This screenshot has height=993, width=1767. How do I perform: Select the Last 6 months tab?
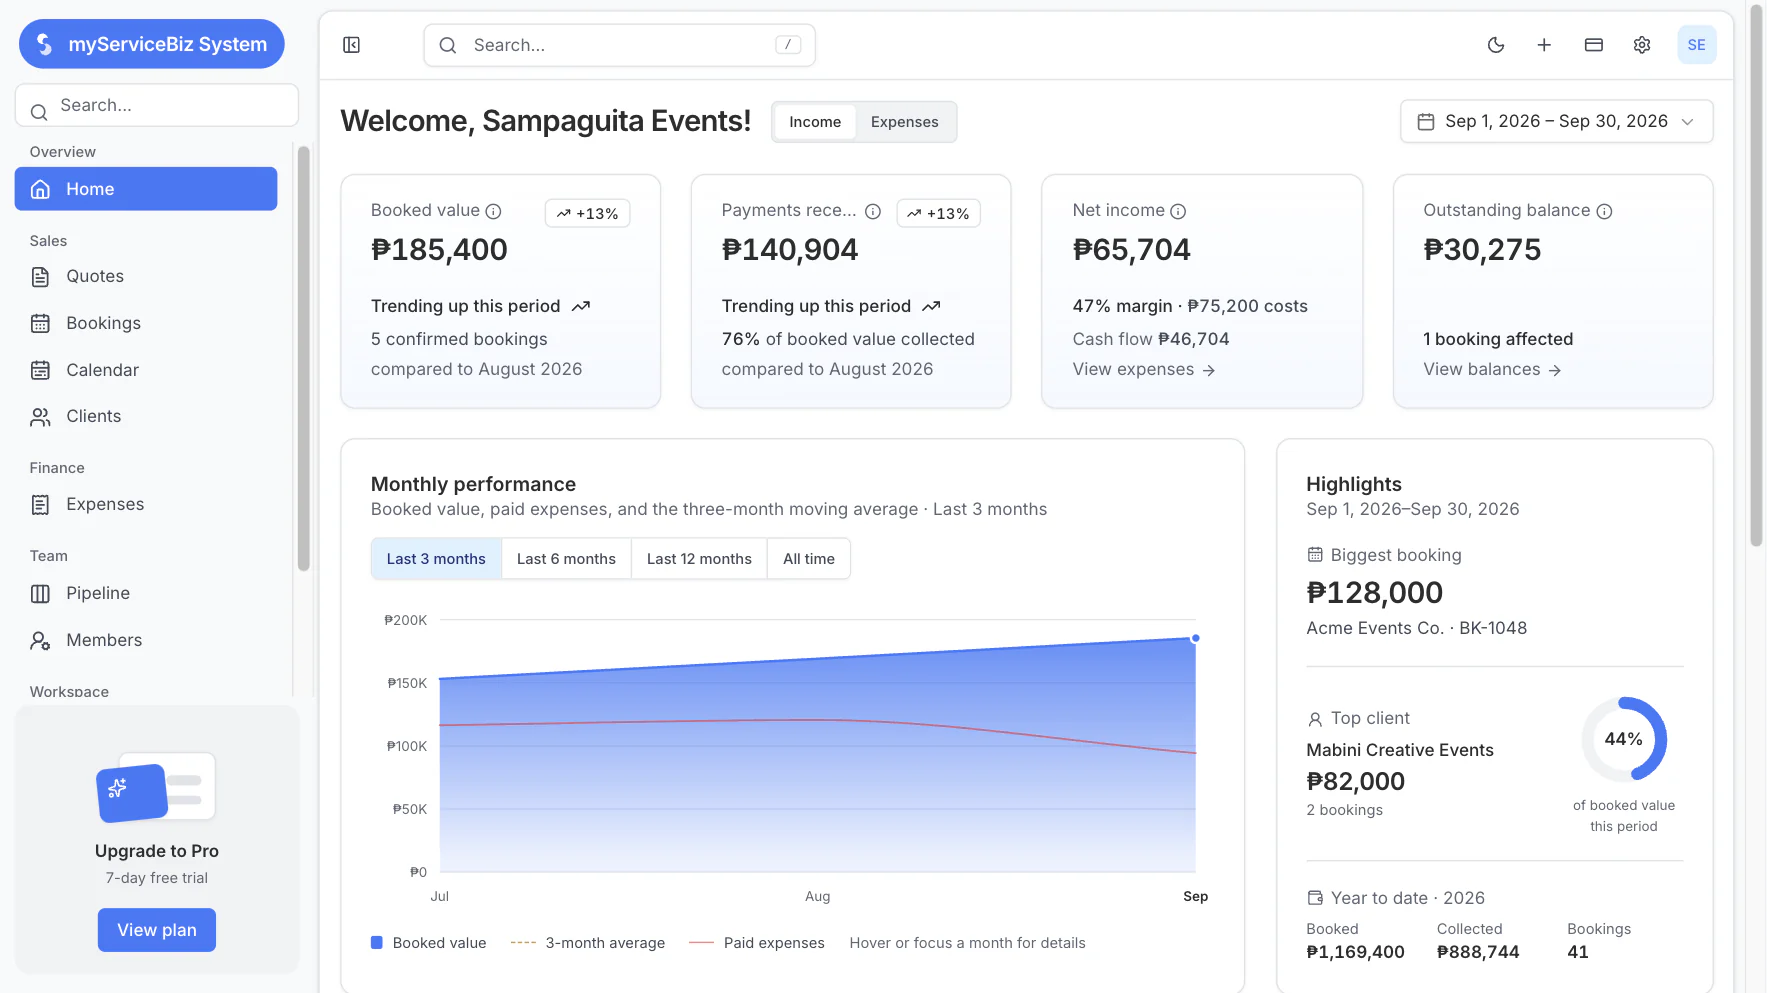(566, 559)
